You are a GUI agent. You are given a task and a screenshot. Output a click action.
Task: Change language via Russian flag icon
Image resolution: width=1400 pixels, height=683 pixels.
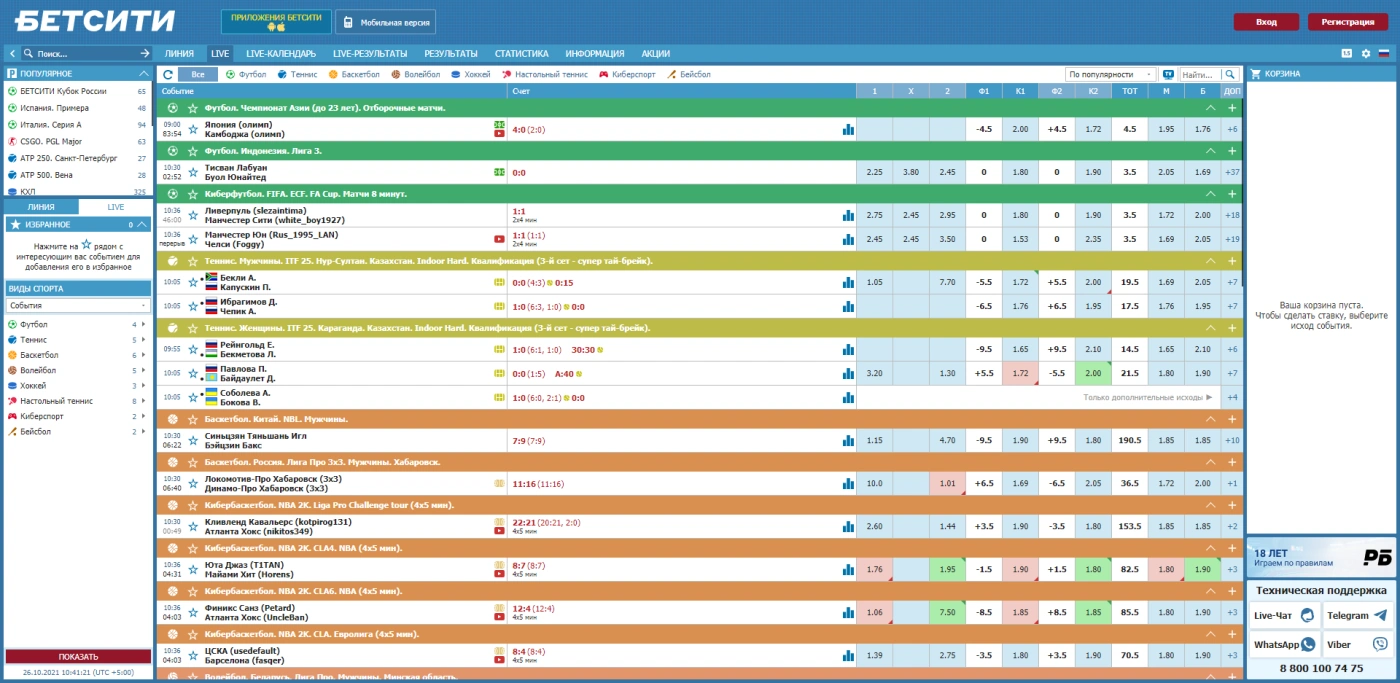pyautogui.click(x=1384, y=53)
